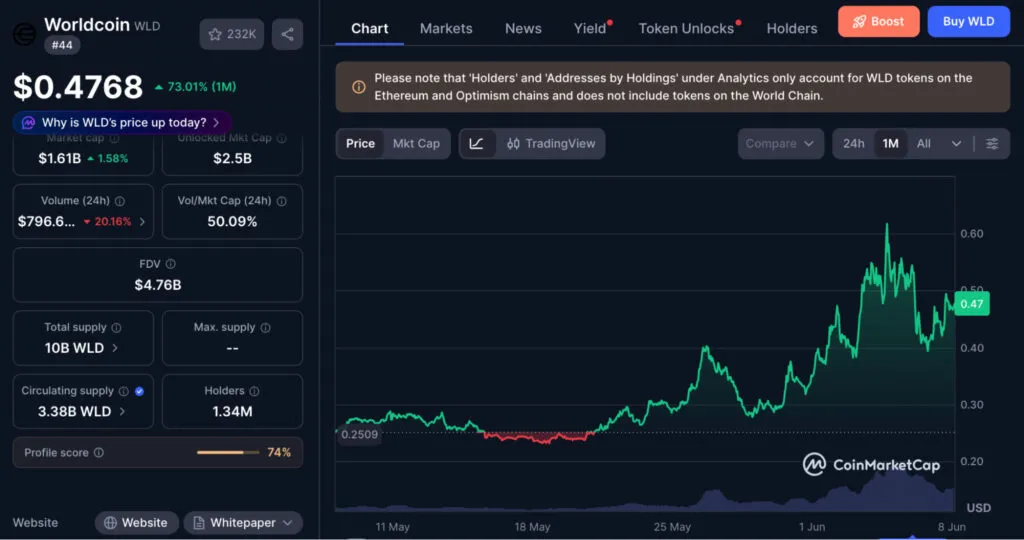1024x540 pixels.
Task: Click the Boost button
Action: click(878, 22)
